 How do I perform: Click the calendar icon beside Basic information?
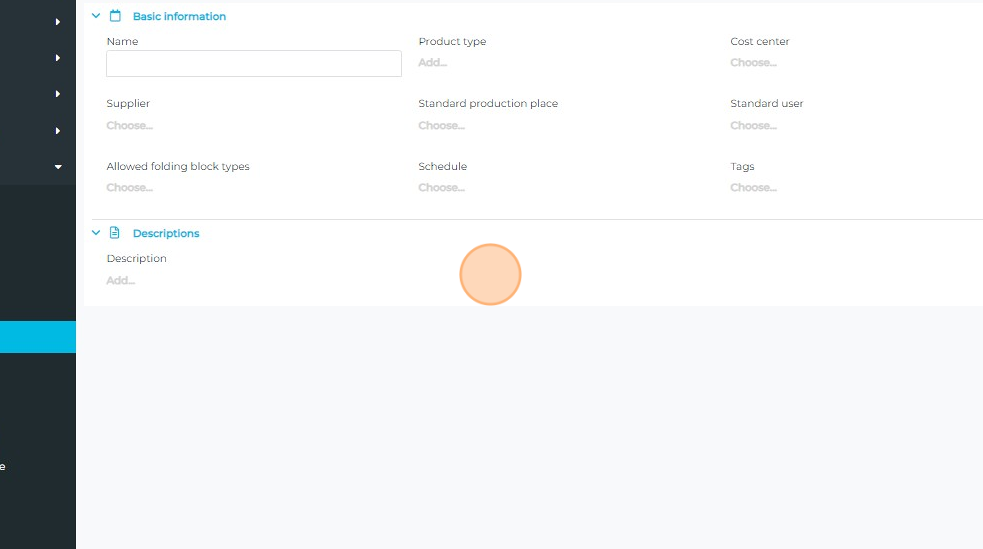pyautogui.click(x=115, y=16)
